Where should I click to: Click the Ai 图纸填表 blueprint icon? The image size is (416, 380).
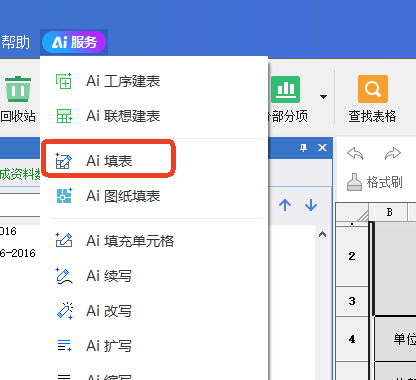[x=64, y=196]
